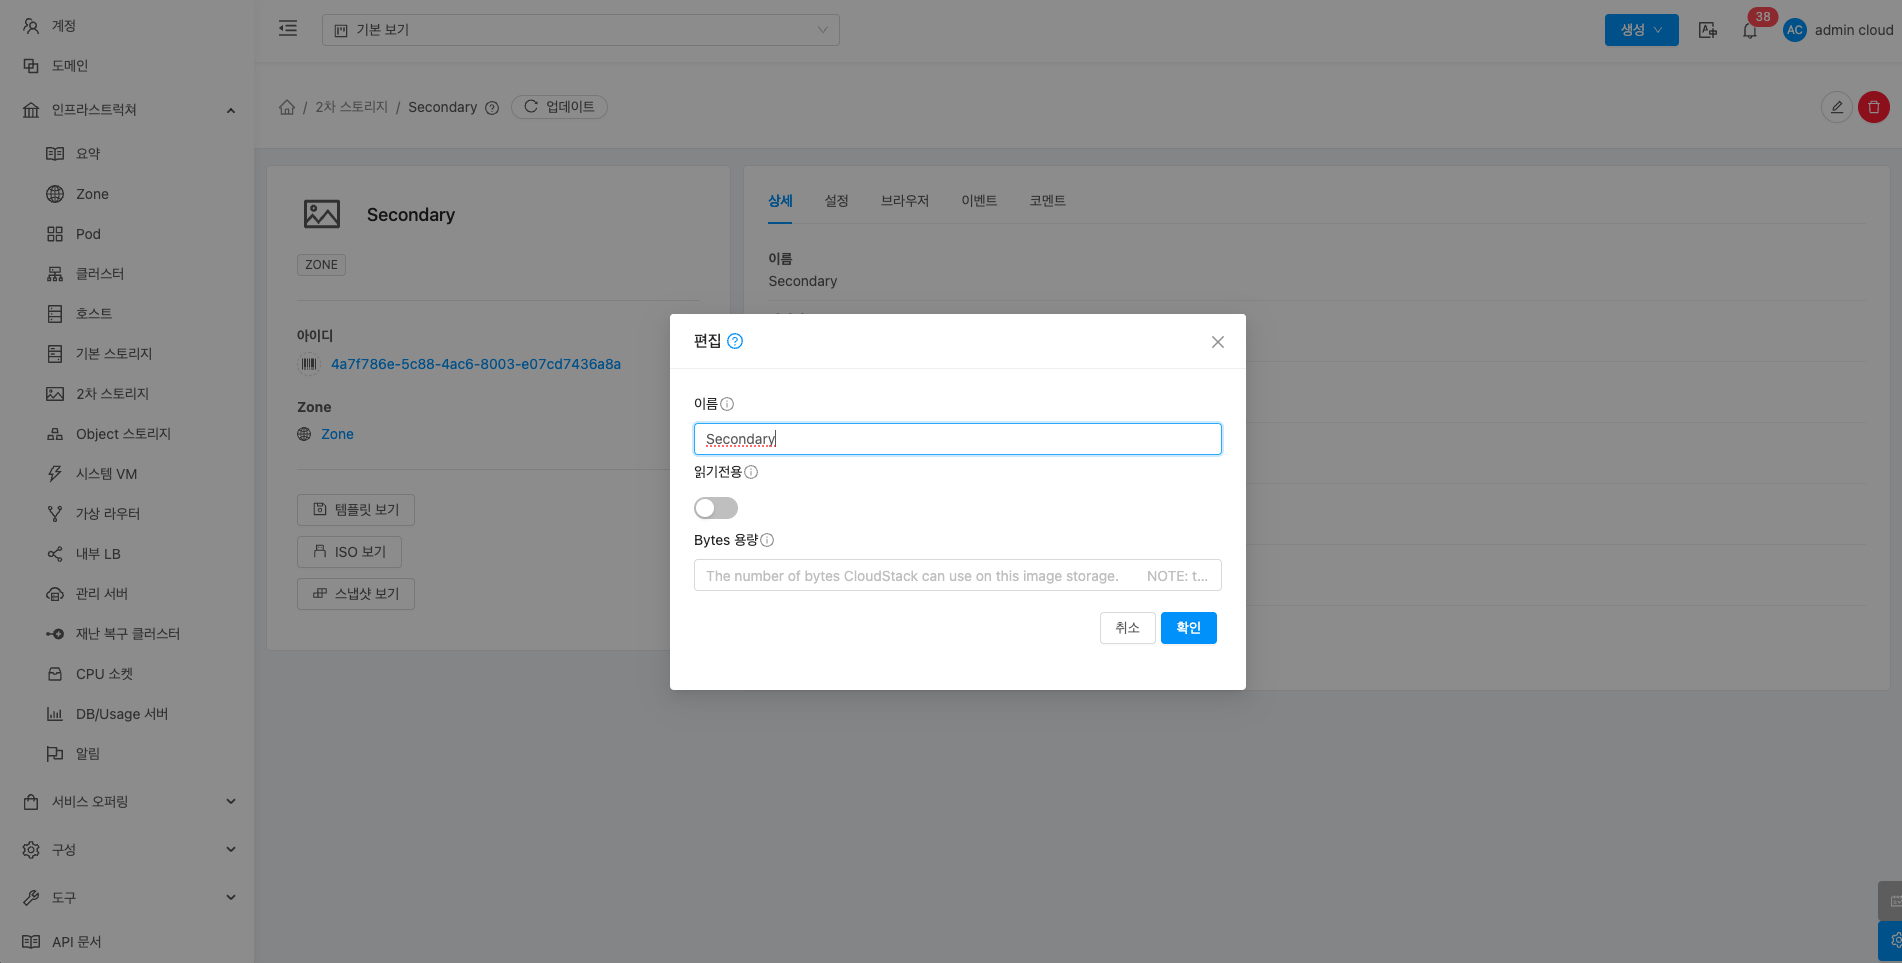Screen dimensions: 1902x963
Task: Click the help icon beside 편집 title
Action: tap(735, 341)
